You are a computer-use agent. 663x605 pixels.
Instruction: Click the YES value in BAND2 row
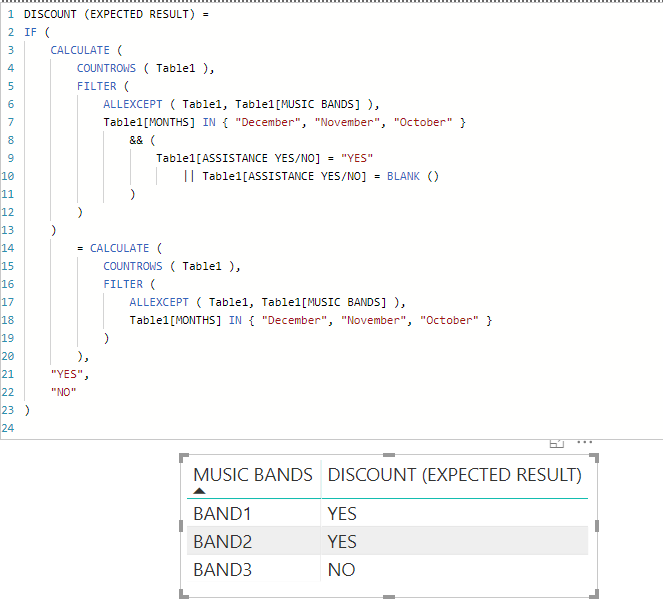[342, 542]
